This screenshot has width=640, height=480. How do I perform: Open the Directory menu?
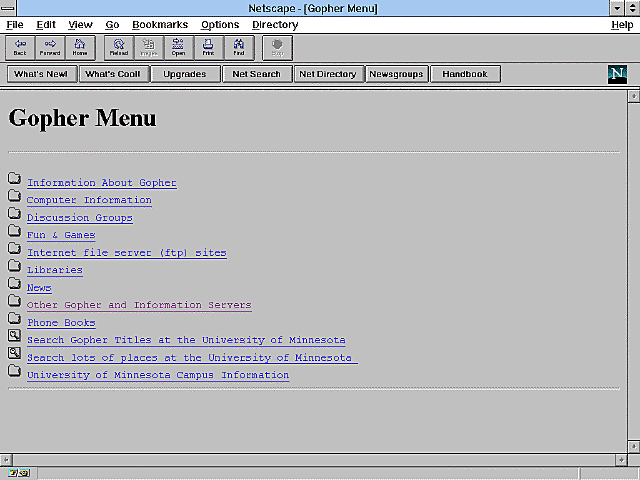[x=275, y=25]
